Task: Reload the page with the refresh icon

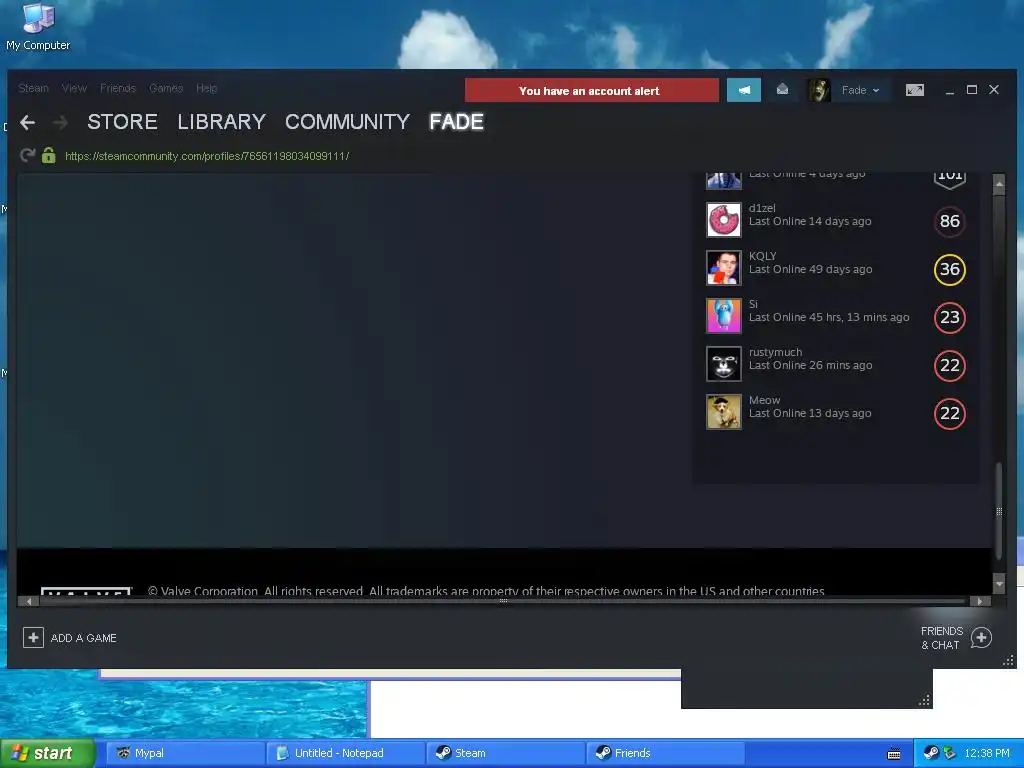Action: coord(27,155)
